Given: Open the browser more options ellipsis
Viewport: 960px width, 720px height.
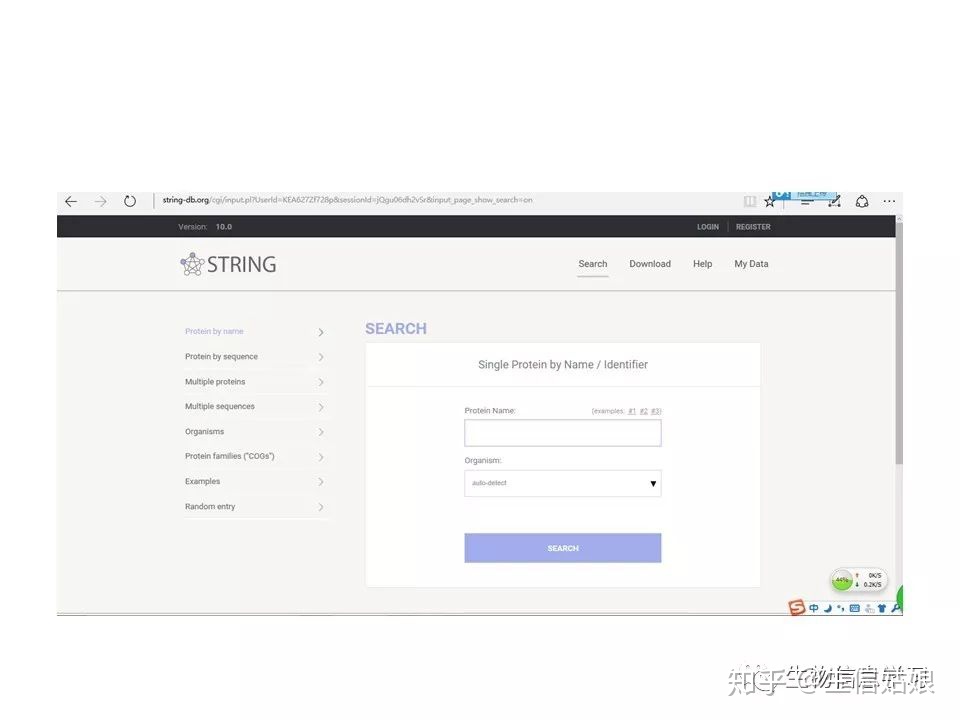Looking at the screenshot, I should [889, 201].
